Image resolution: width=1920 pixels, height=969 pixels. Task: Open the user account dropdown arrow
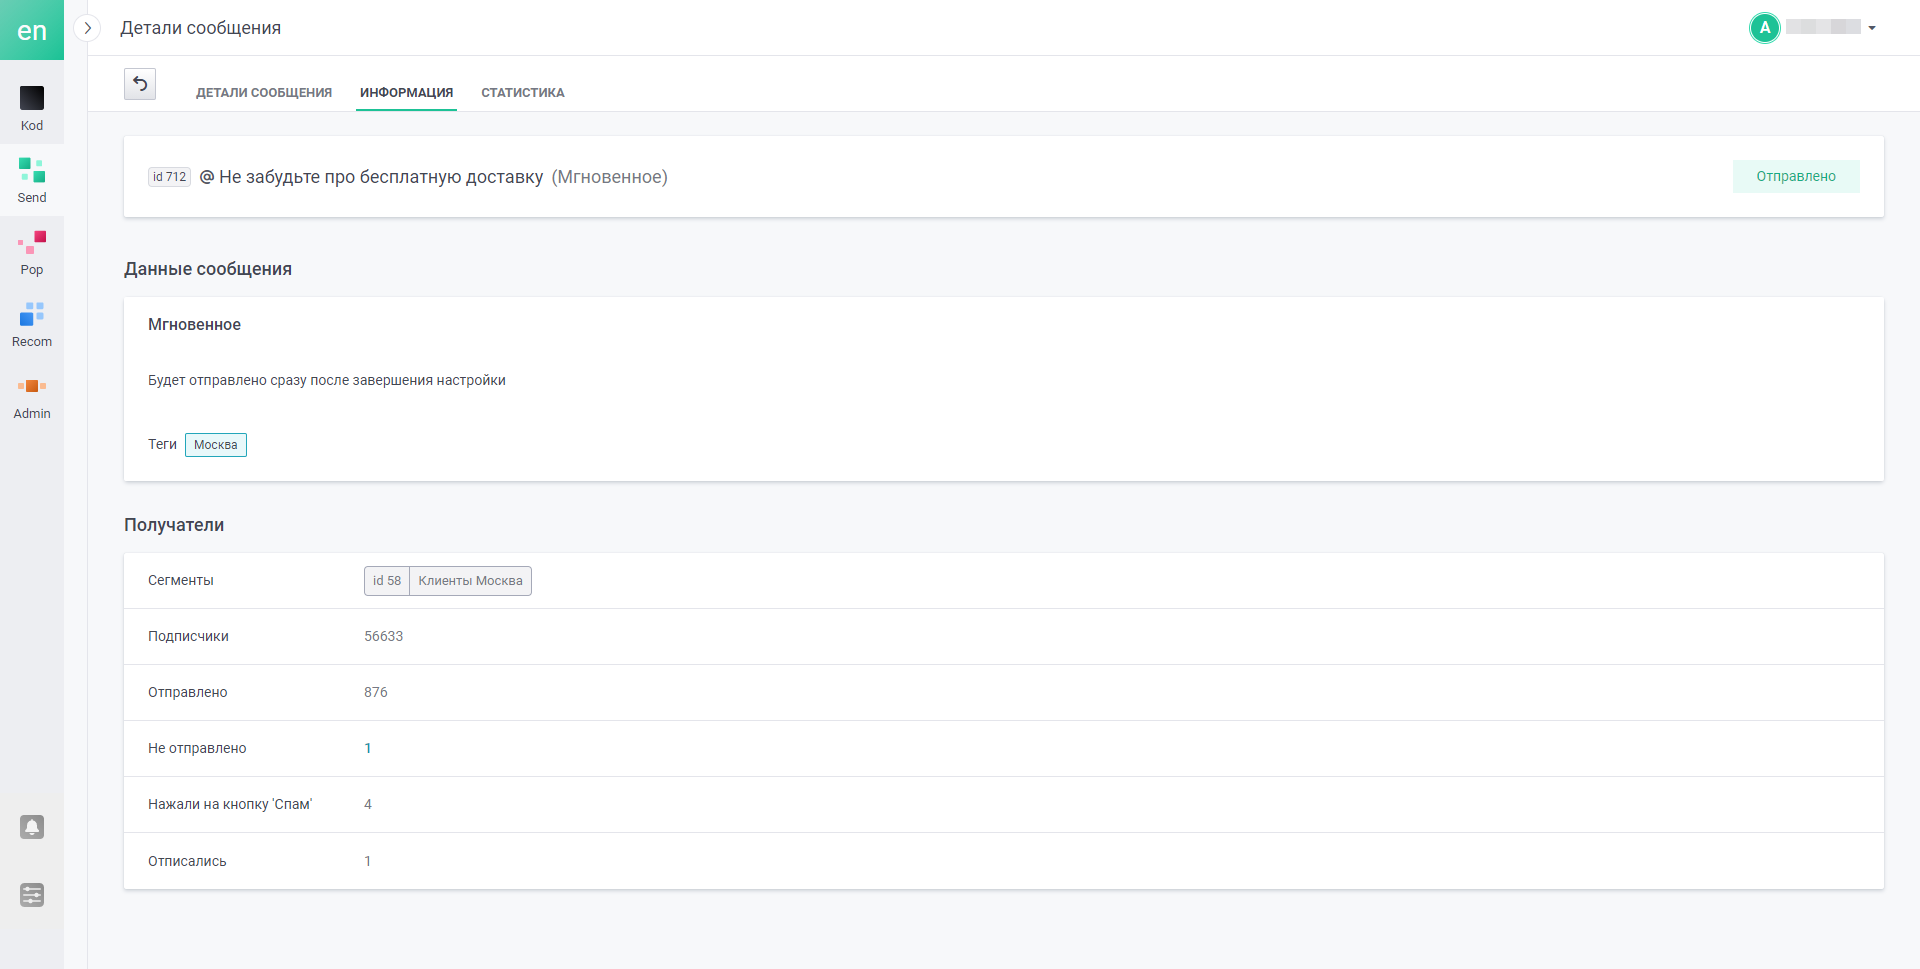pyautogui.click(x=1872, y=28)
